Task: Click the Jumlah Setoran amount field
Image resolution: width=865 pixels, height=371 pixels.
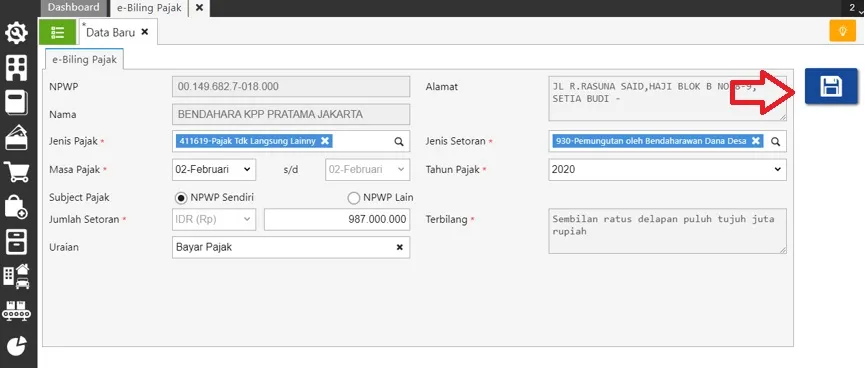Action: pos(337,219)
